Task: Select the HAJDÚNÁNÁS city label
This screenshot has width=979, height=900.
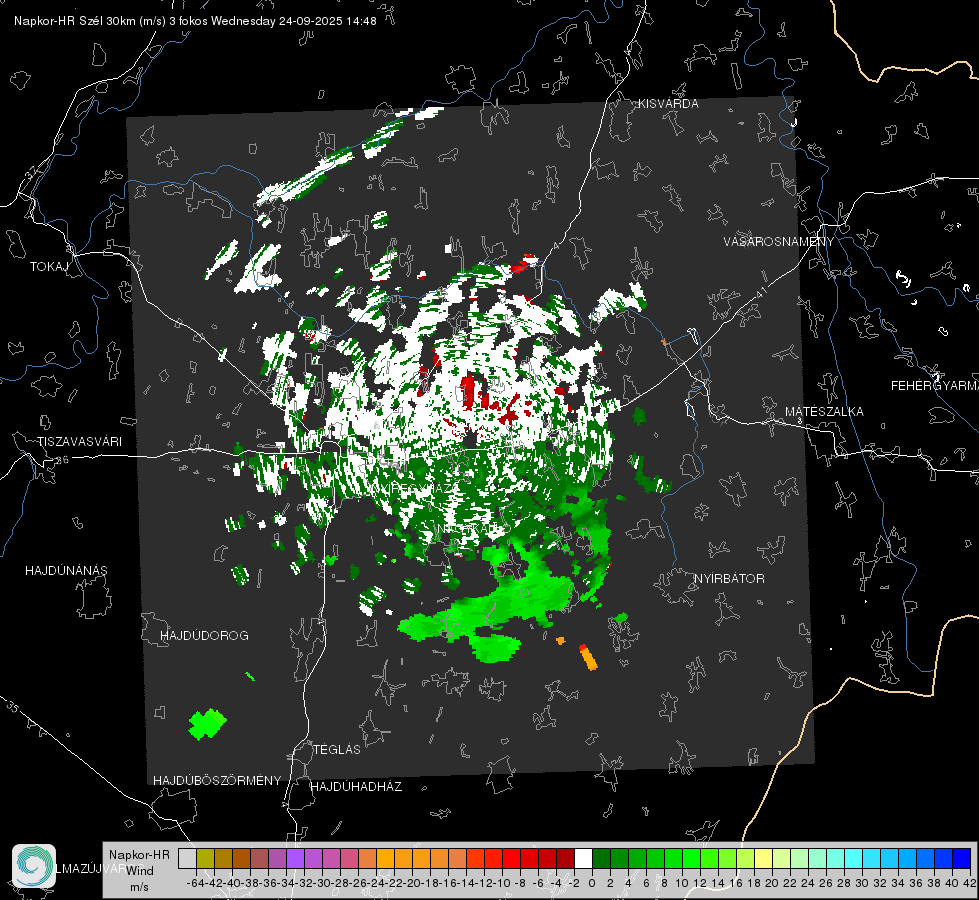Action: click(x=66, y=571)
